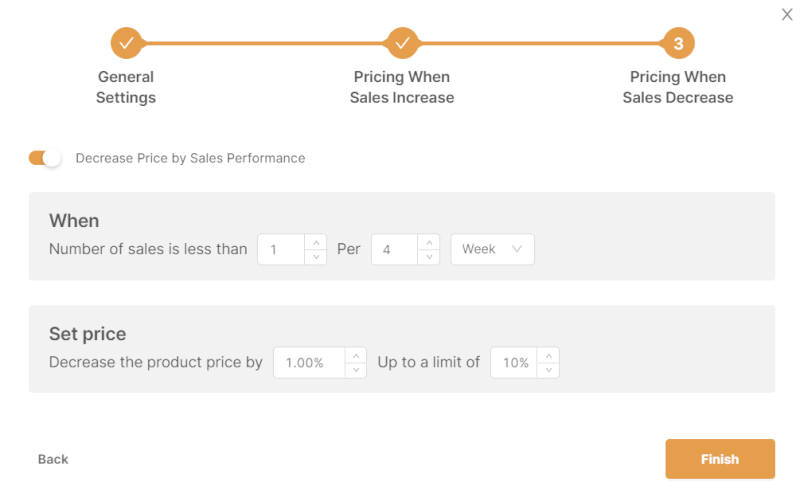Raise the price decrease percentage with up arrow
The image size is (800, 498).
click(357, 355)
